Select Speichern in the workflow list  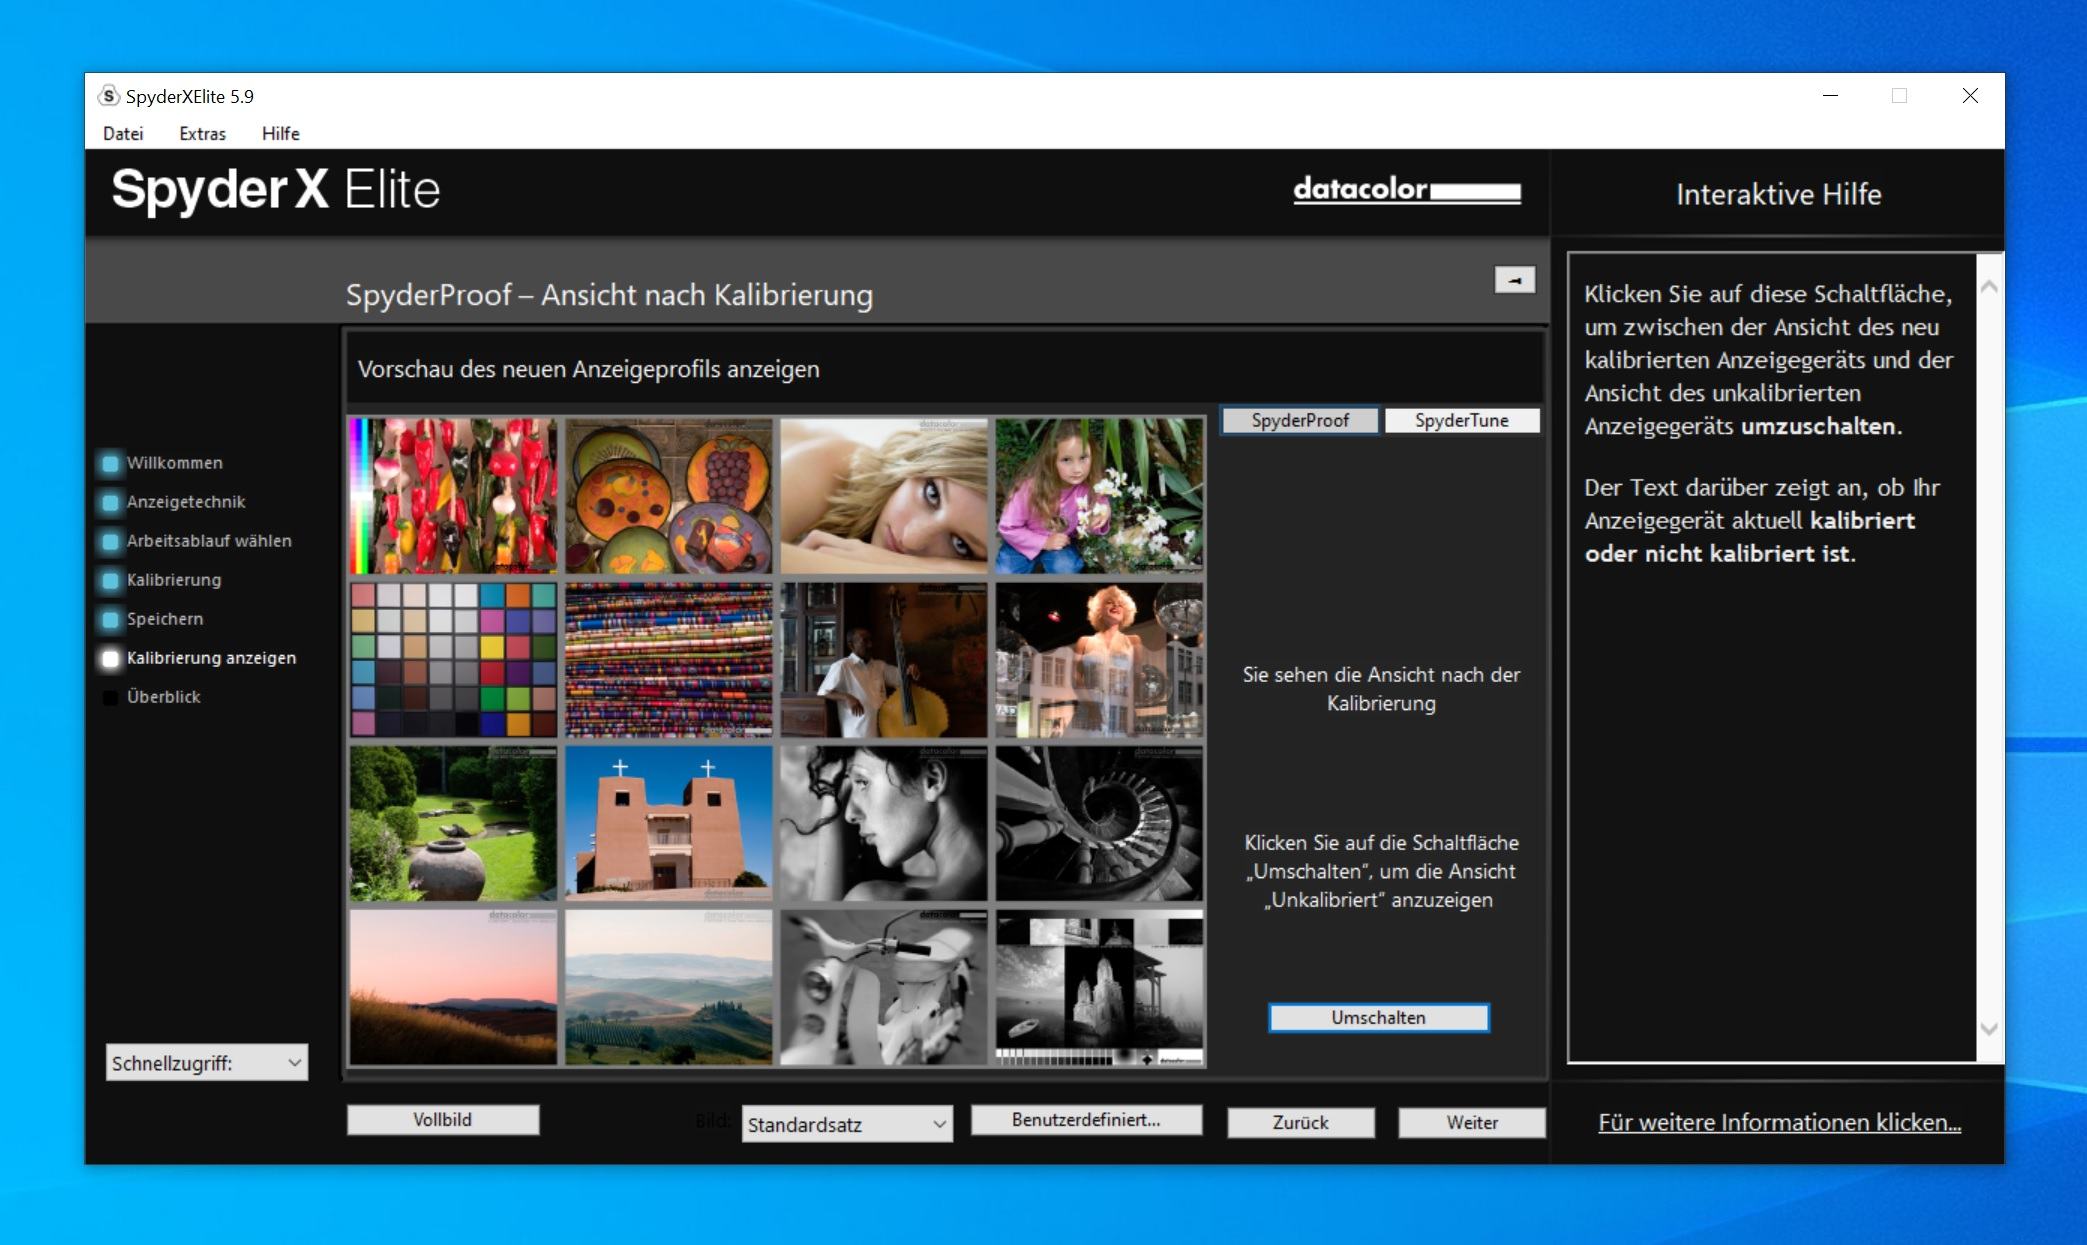(x=165, y=619)
